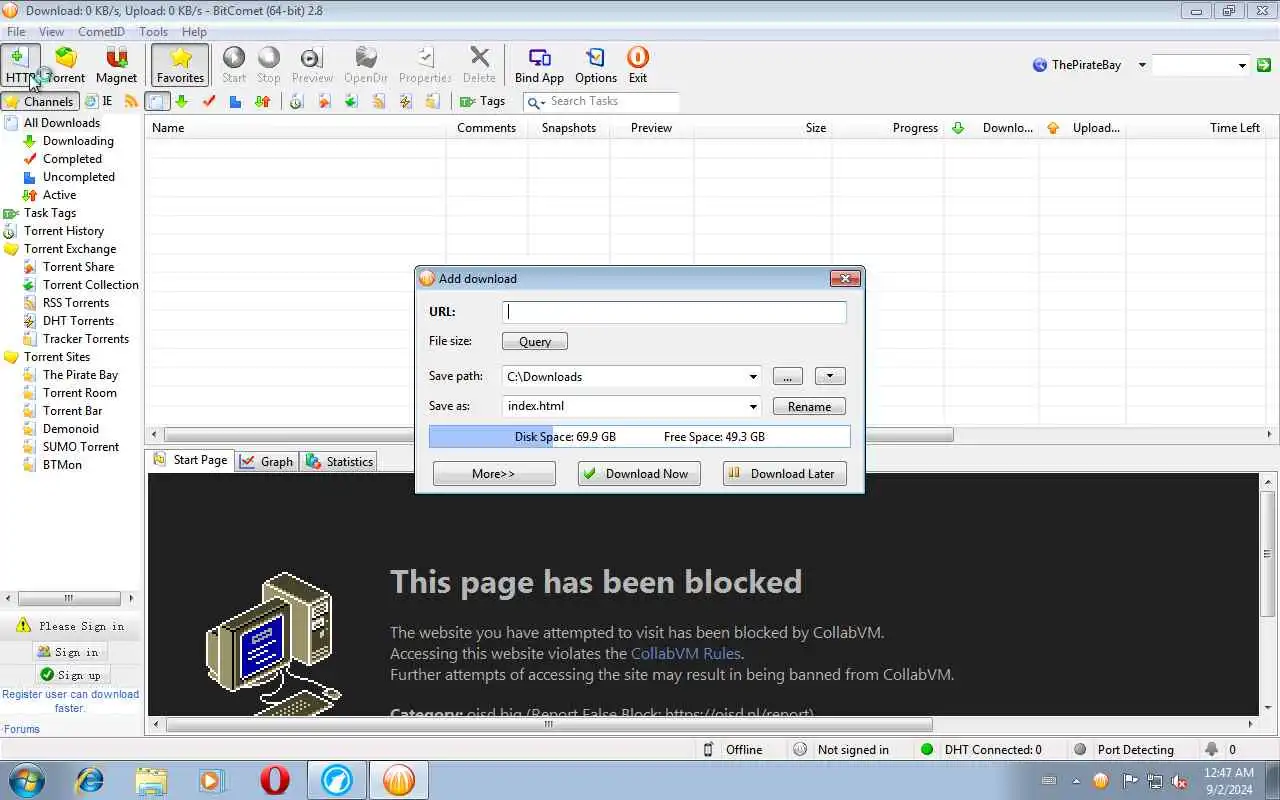This screenshot has width=1280, height=800.
Task: Click the Sign in button
Action: click(68, 652)
